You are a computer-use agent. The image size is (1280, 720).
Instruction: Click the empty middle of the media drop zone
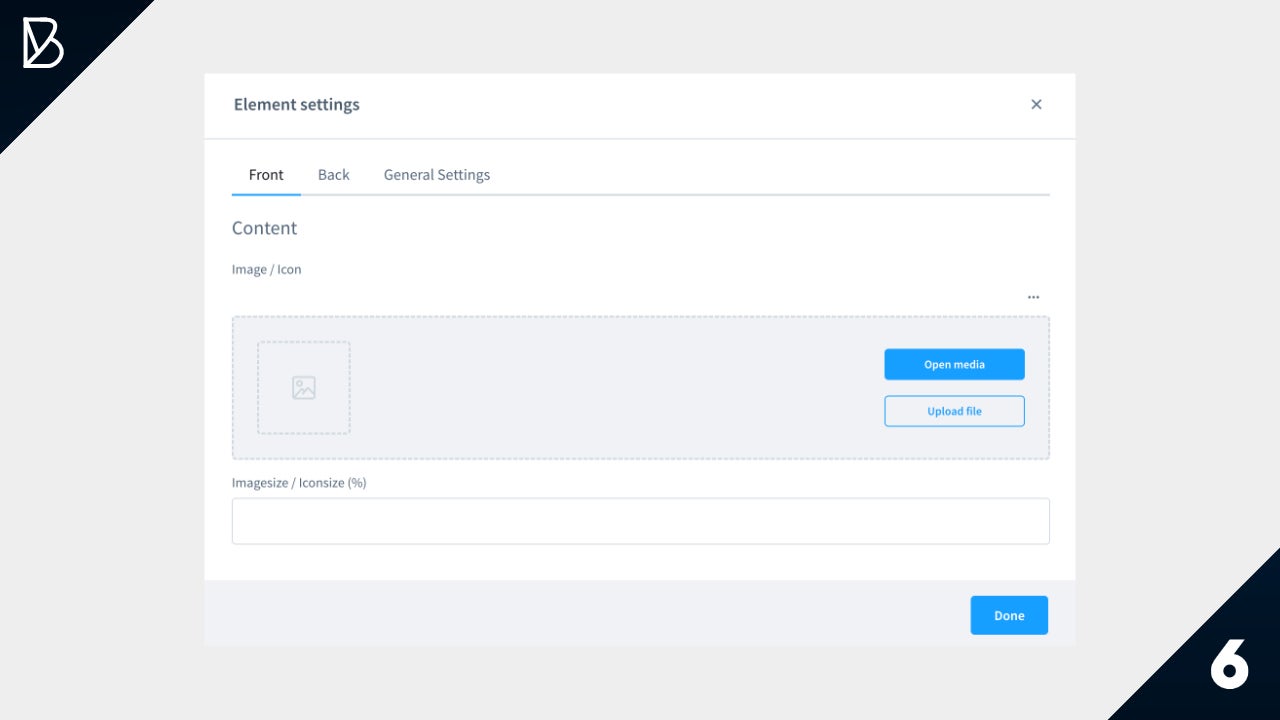615,388
